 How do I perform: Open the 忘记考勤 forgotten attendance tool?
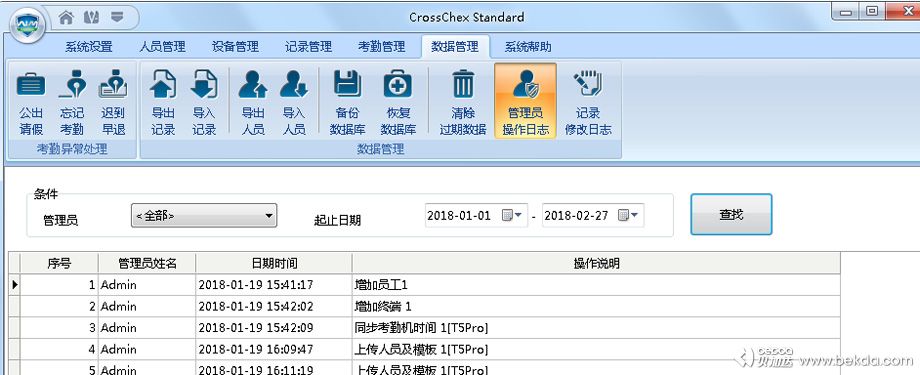pyautogui.click(x=72, y=103)
